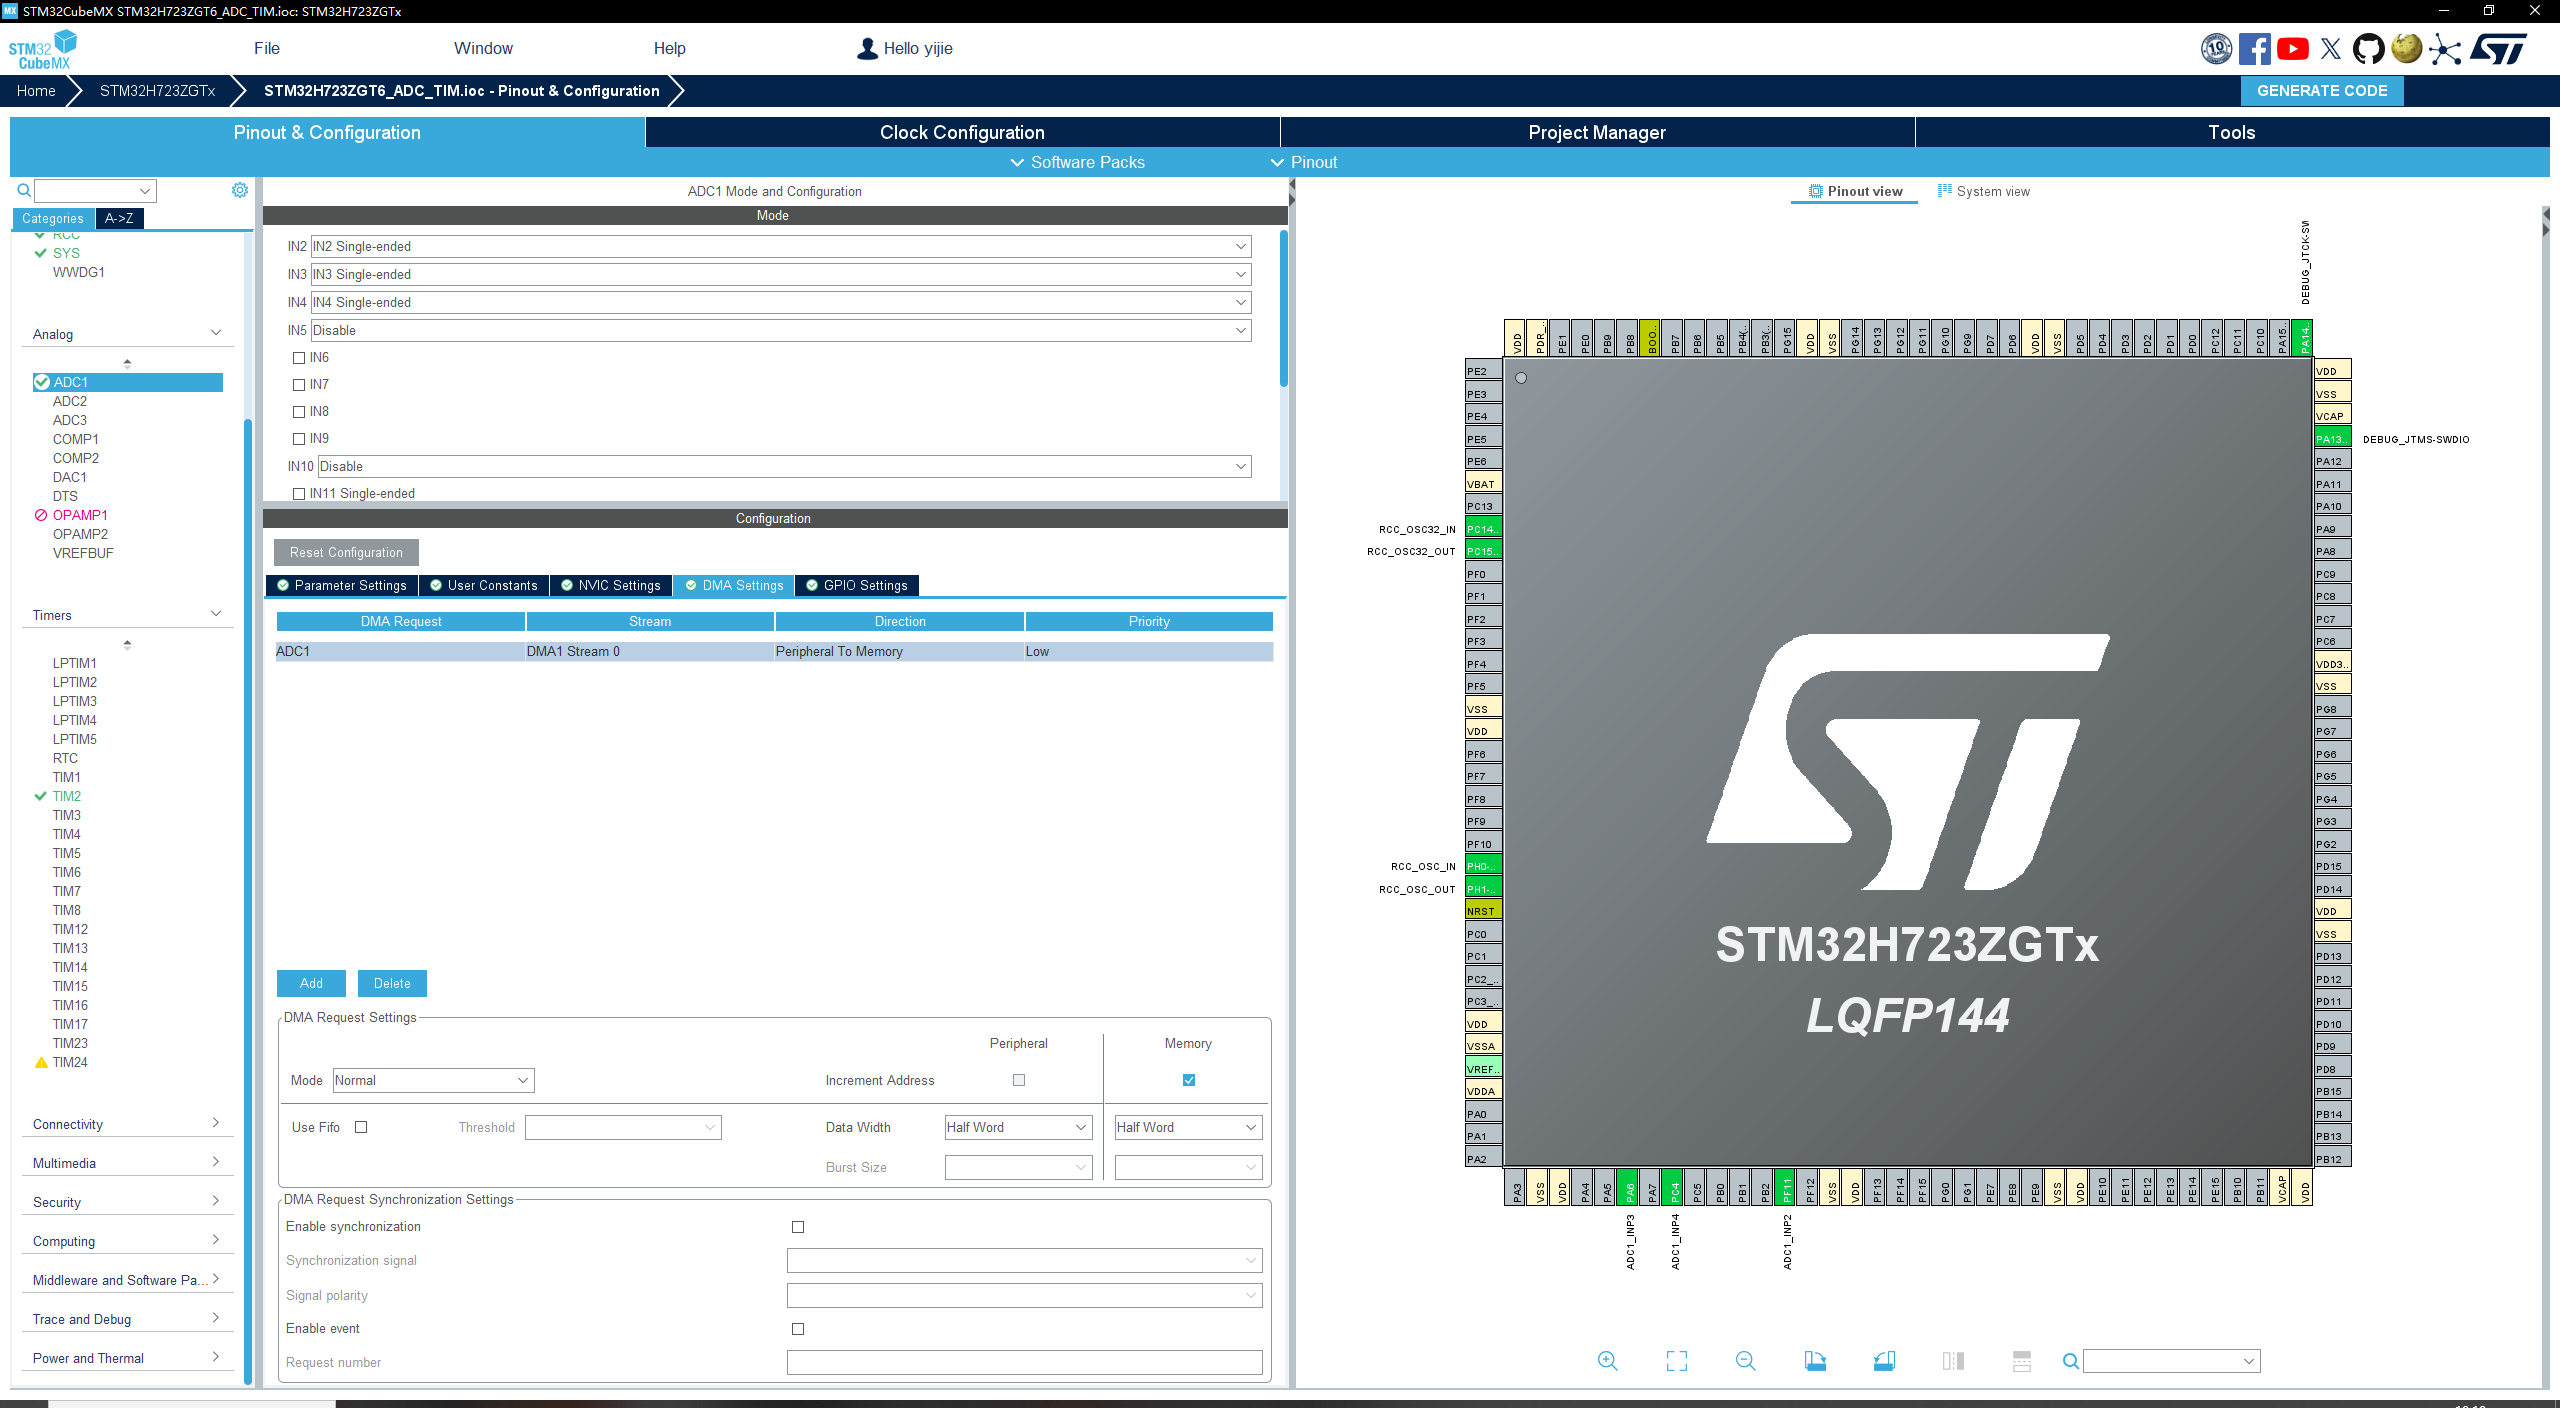The width and height of the screenshot is (2560, 1408).
Task: Click the PF11 ADC1_INP2 pin
Action: click(1787, 1187)
